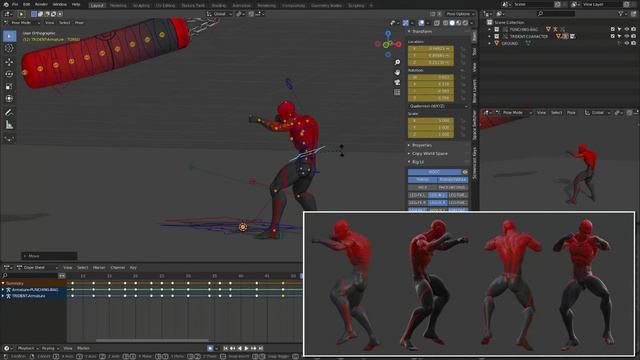Open the Render menu
The height and width of the screenshot is (360, 640).
click(41, 4)
